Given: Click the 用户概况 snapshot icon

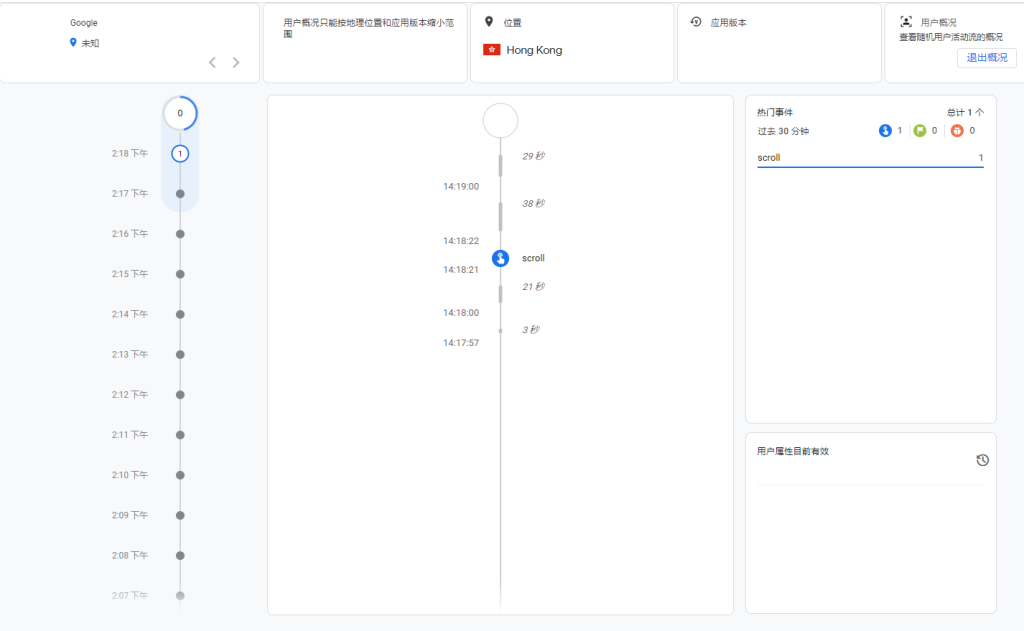Looking at the screenshot, I should [x=906, y=21].
